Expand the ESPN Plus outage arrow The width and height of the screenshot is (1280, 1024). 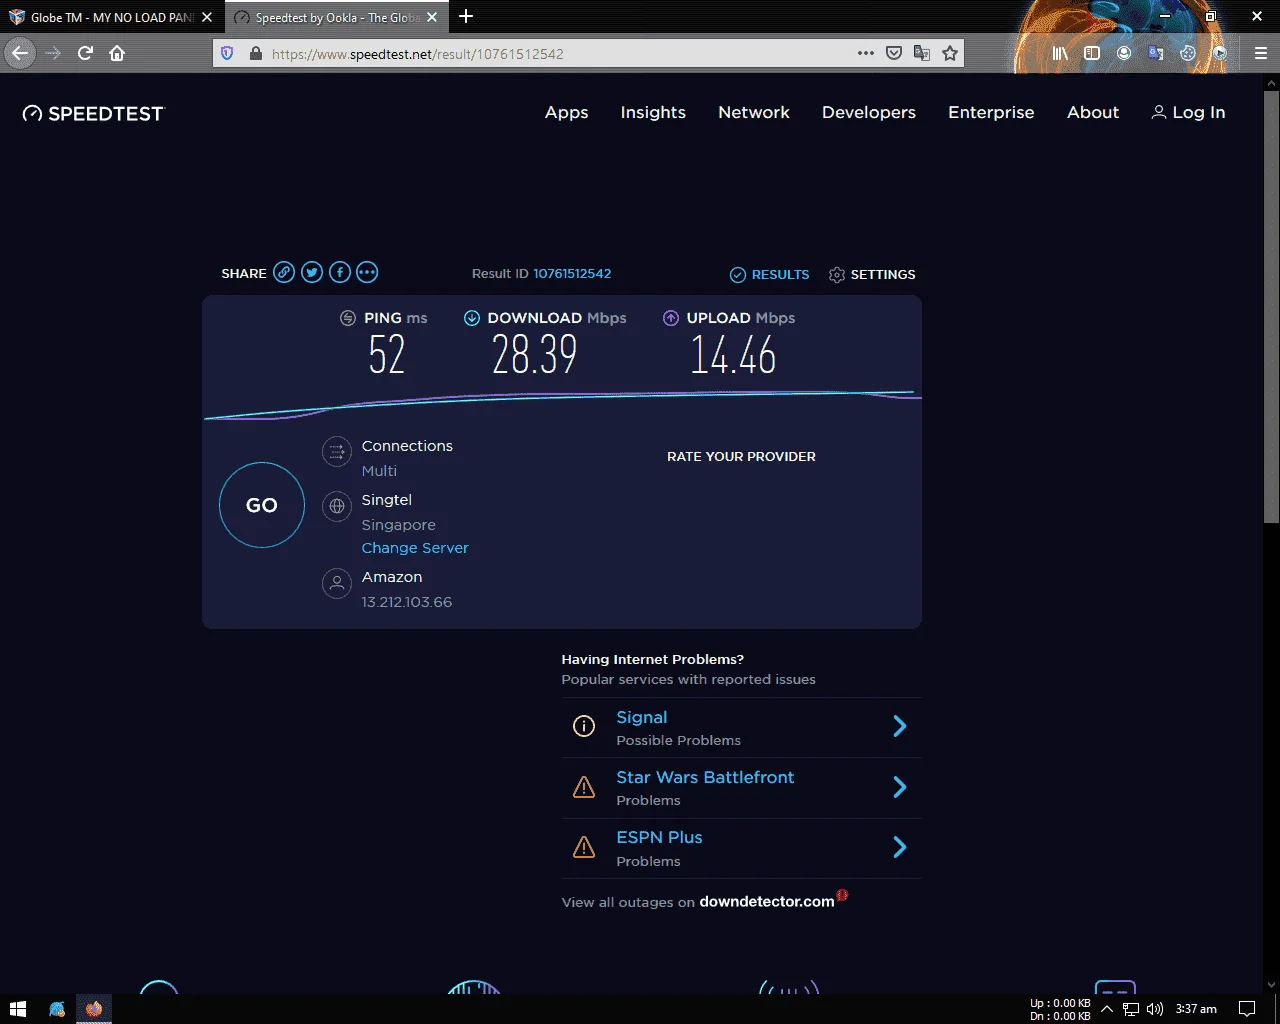click(x=899, y=847)
